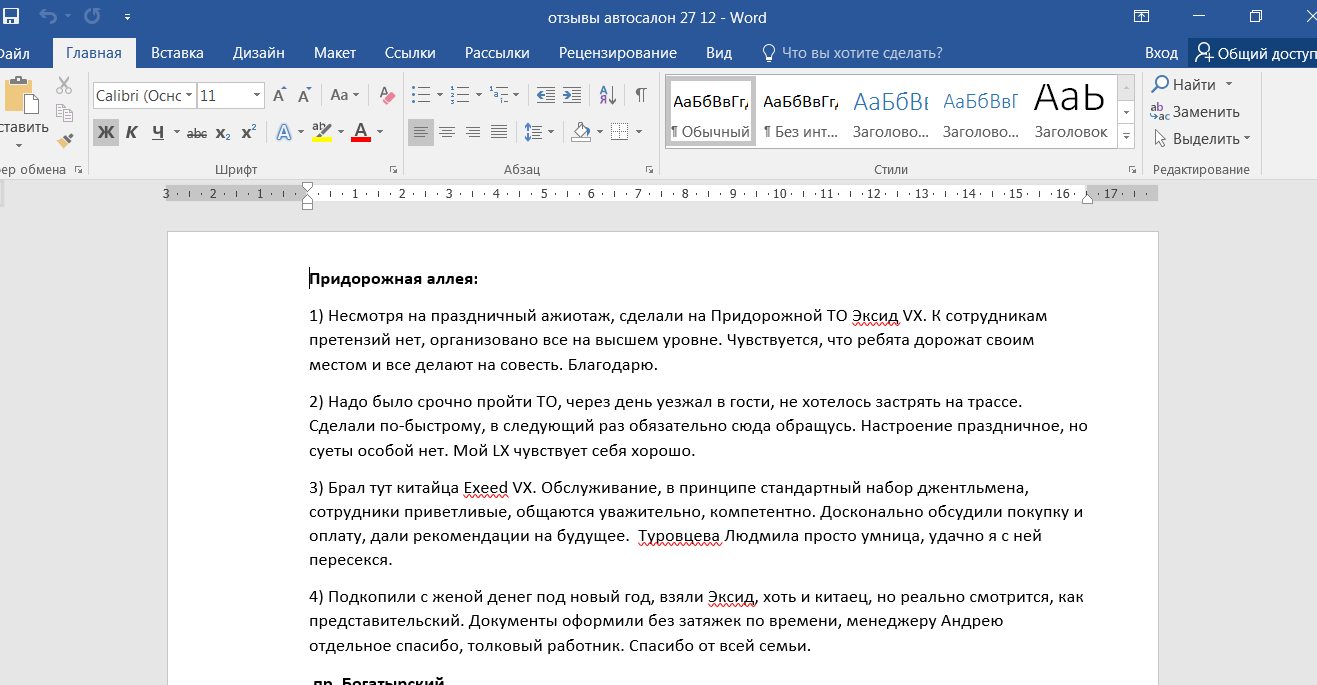Open the Calibri font name dropdown
The image size is (1317, 685).
pyautogui.click(x=188, y=96)
